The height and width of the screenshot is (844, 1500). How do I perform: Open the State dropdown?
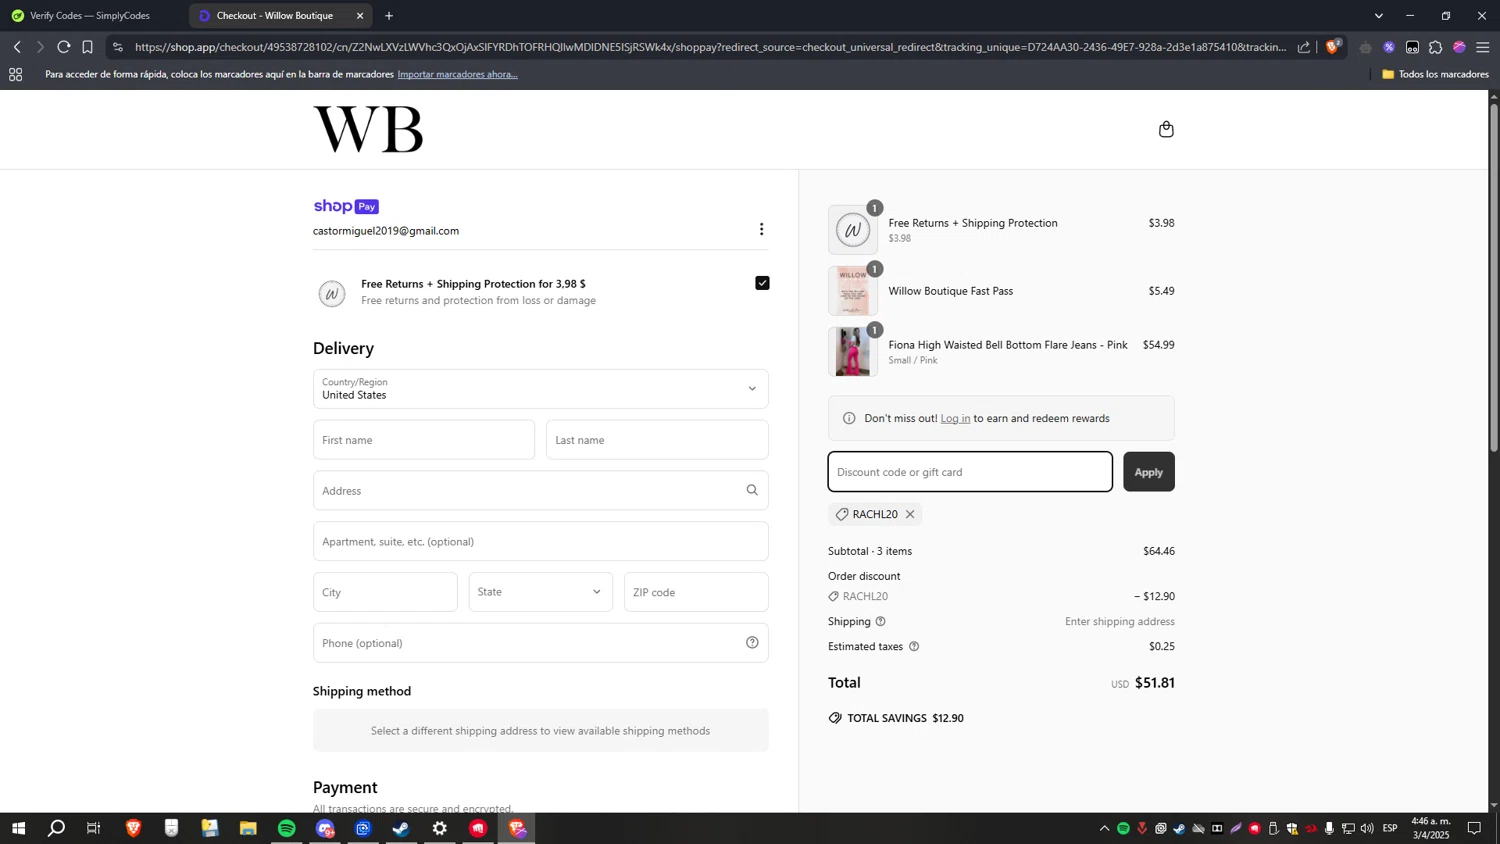point(540,592)
